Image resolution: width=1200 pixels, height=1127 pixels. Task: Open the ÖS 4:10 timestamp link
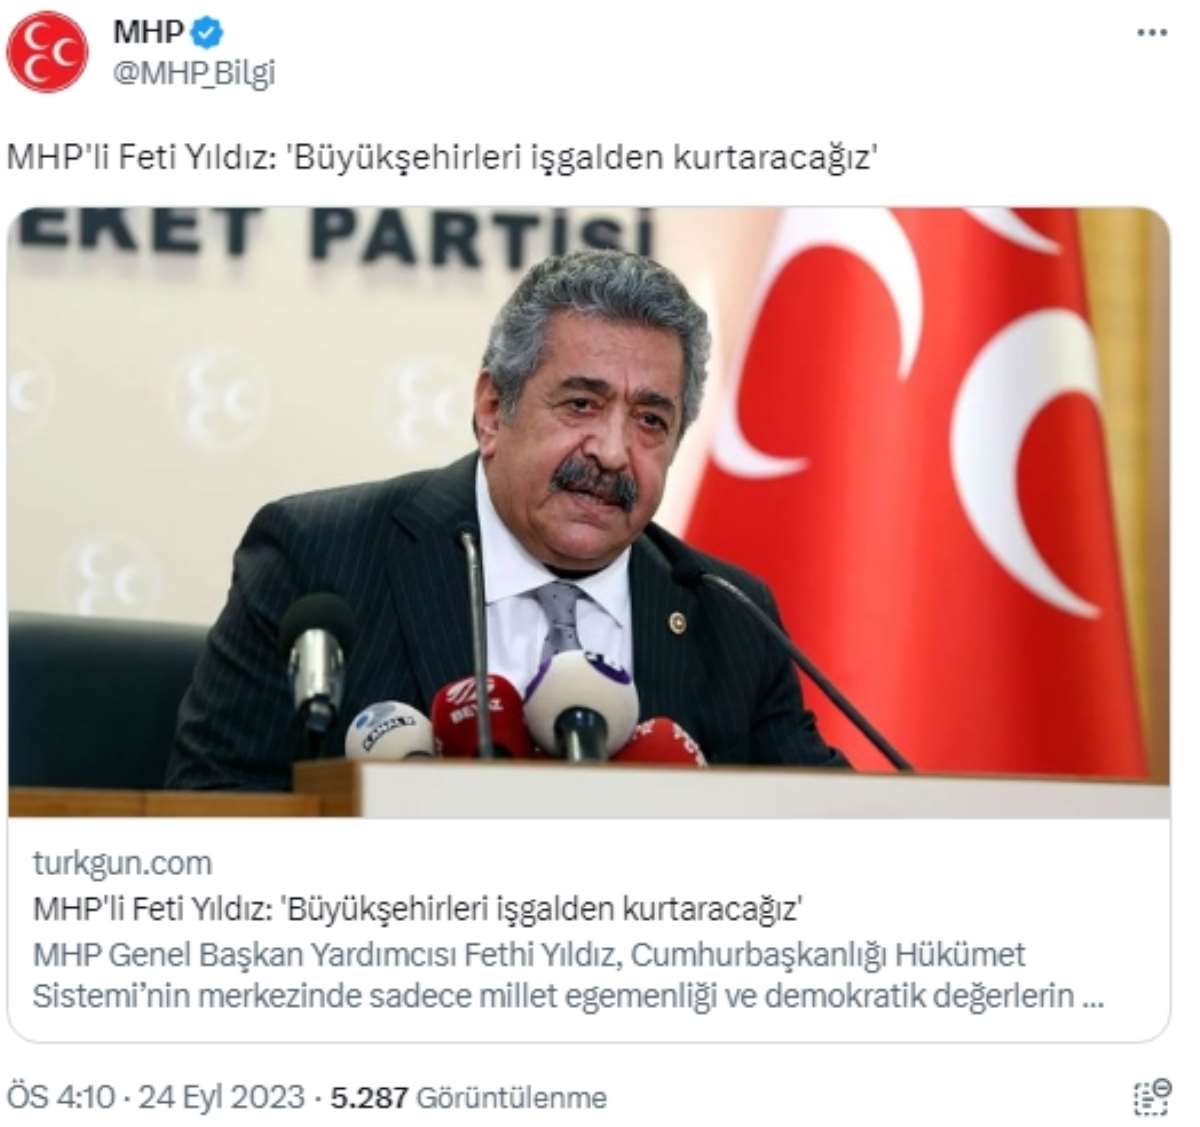tap(61, 1097)
